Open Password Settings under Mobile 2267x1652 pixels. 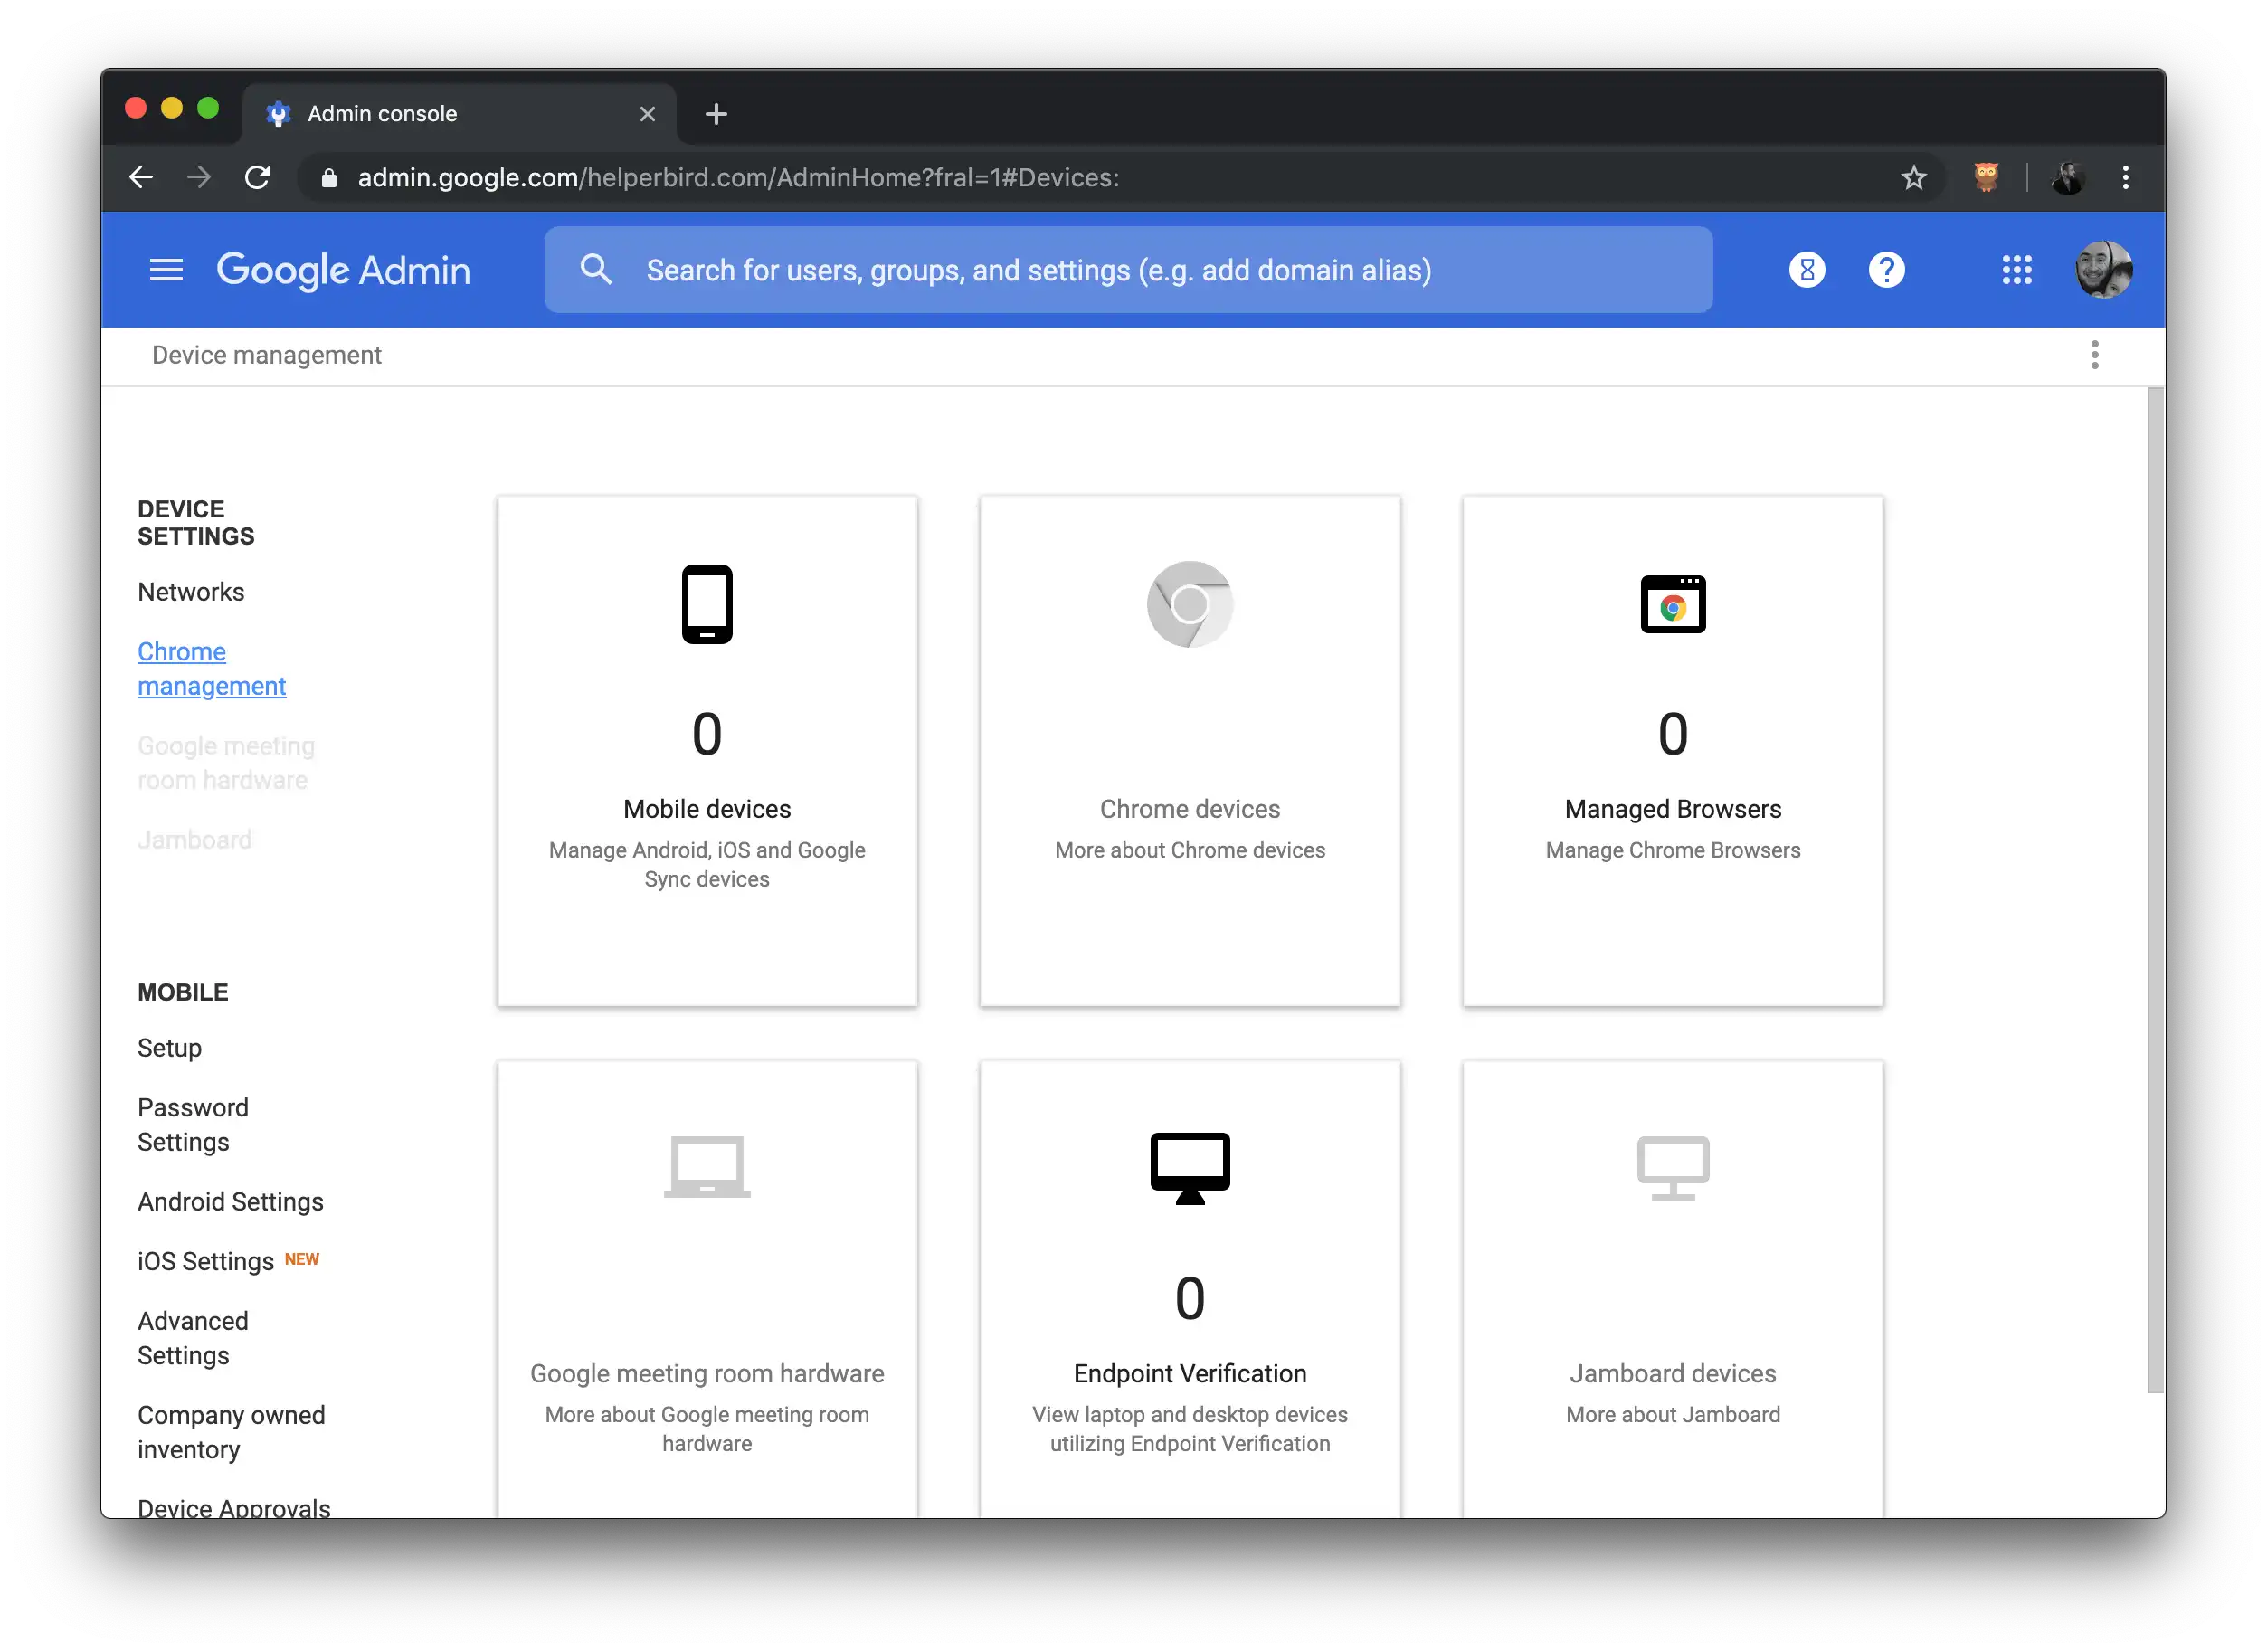point(193,1125)
